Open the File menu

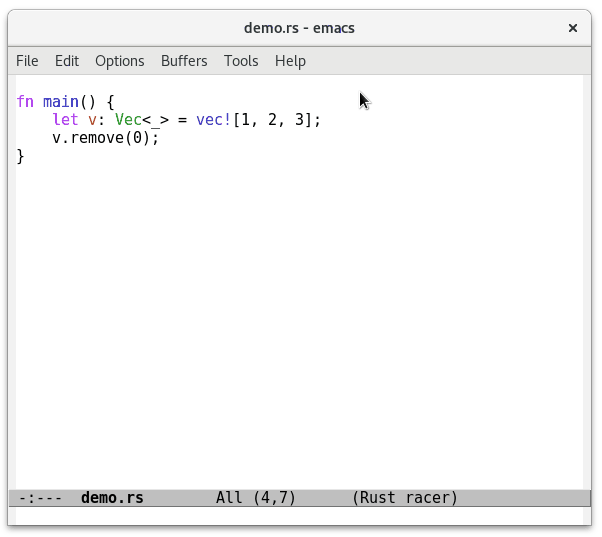coord(27,61)
